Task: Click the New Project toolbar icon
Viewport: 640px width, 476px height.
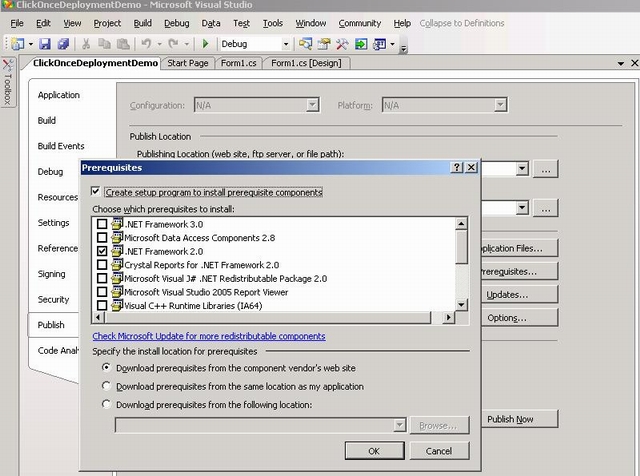Action: click(18, 44)
